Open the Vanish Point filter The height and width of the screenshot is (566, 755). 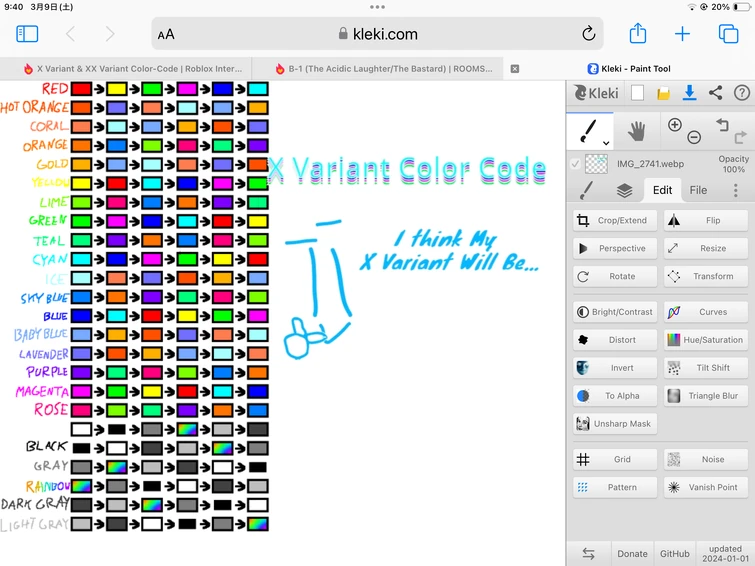tap(706, 487)
